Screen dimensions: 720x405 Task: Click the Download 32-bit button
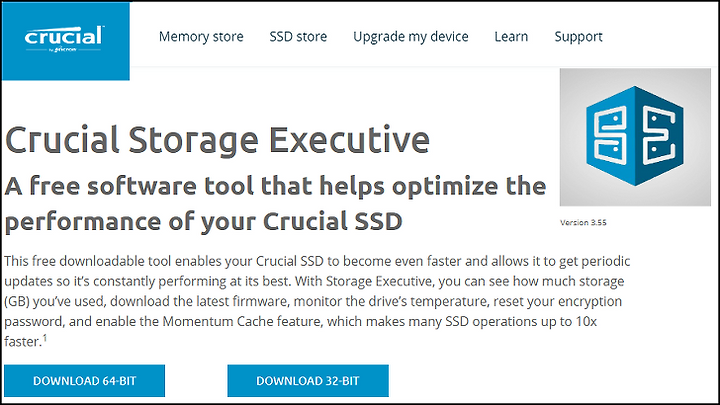coord(308,381)
